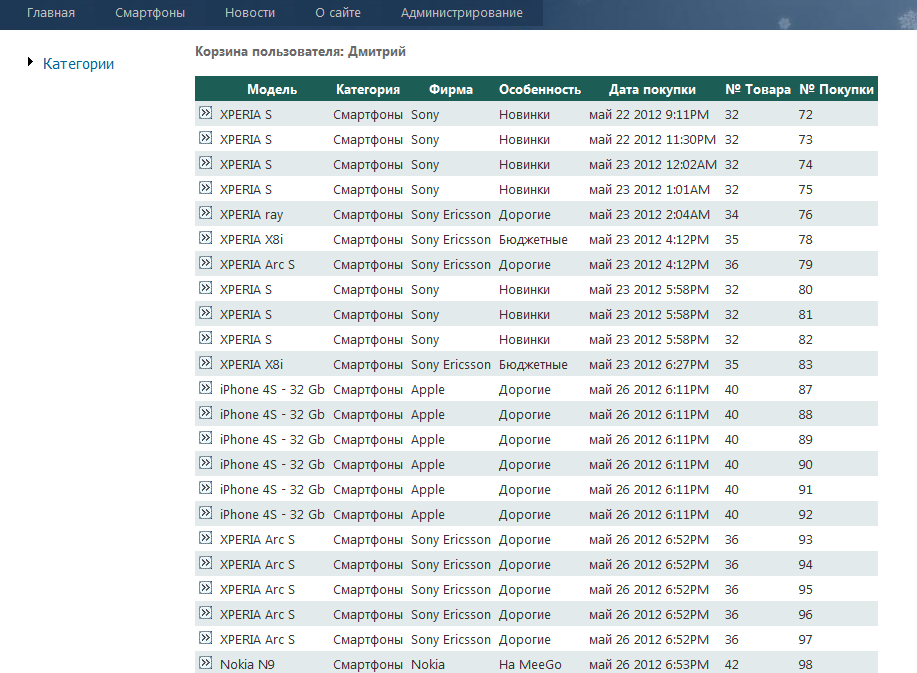Click XPERIA Arc S in purchase 79 row
This screenshot has height=673, width=917.
click(x=257, y=265)
